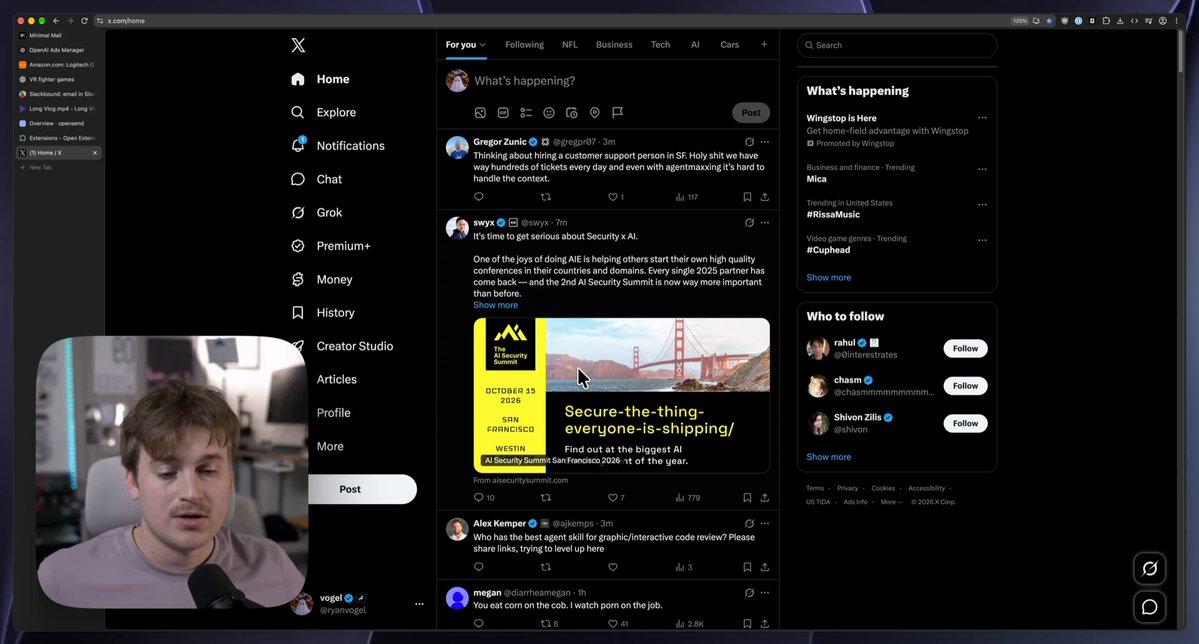Image resolution: width=1199 pixels, height=644 pixels.
Task: Open Grok from the left navigation
Action: tap(317, 213)
